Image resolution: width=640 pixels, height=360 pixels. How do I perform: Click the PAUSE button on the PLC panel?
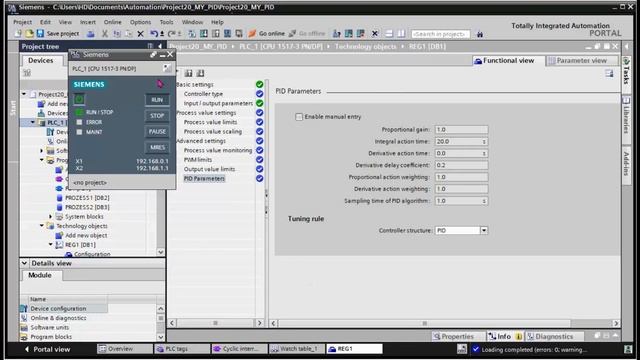click(157, 131)
